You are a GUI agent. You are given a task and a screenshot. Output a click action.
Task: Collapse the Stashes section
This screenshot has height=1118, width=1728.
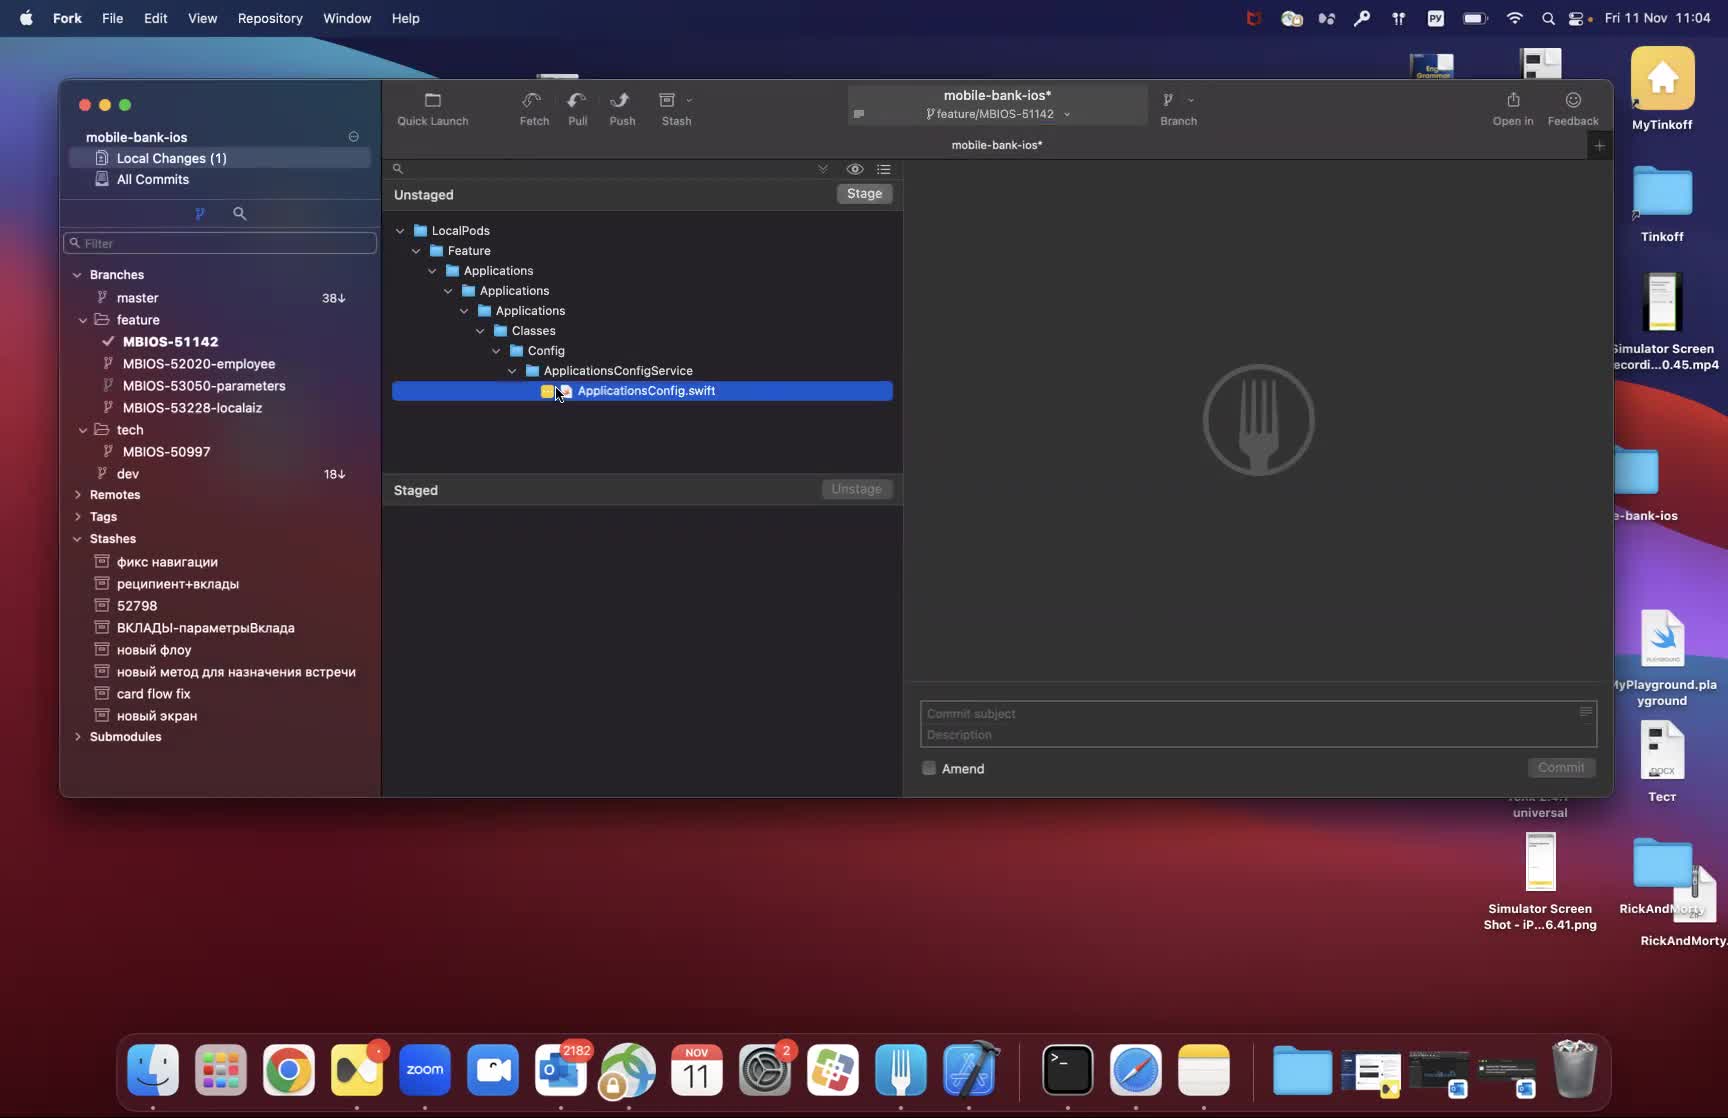77,539
